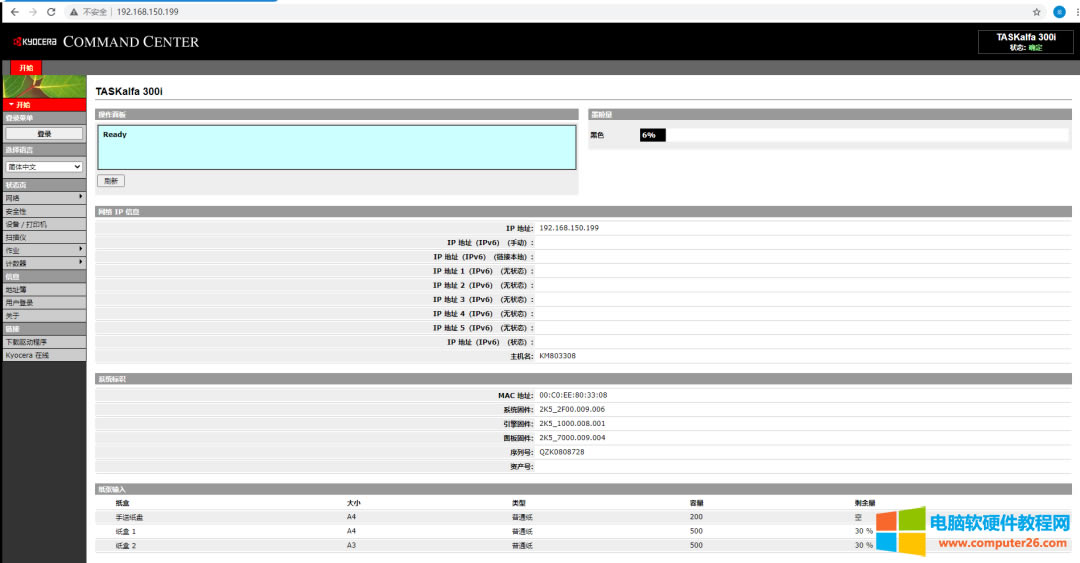The width and height of the screenshot is (1080, 563).
Task: Bookmark this page with the star icon
Action: tap(1036, 11)
